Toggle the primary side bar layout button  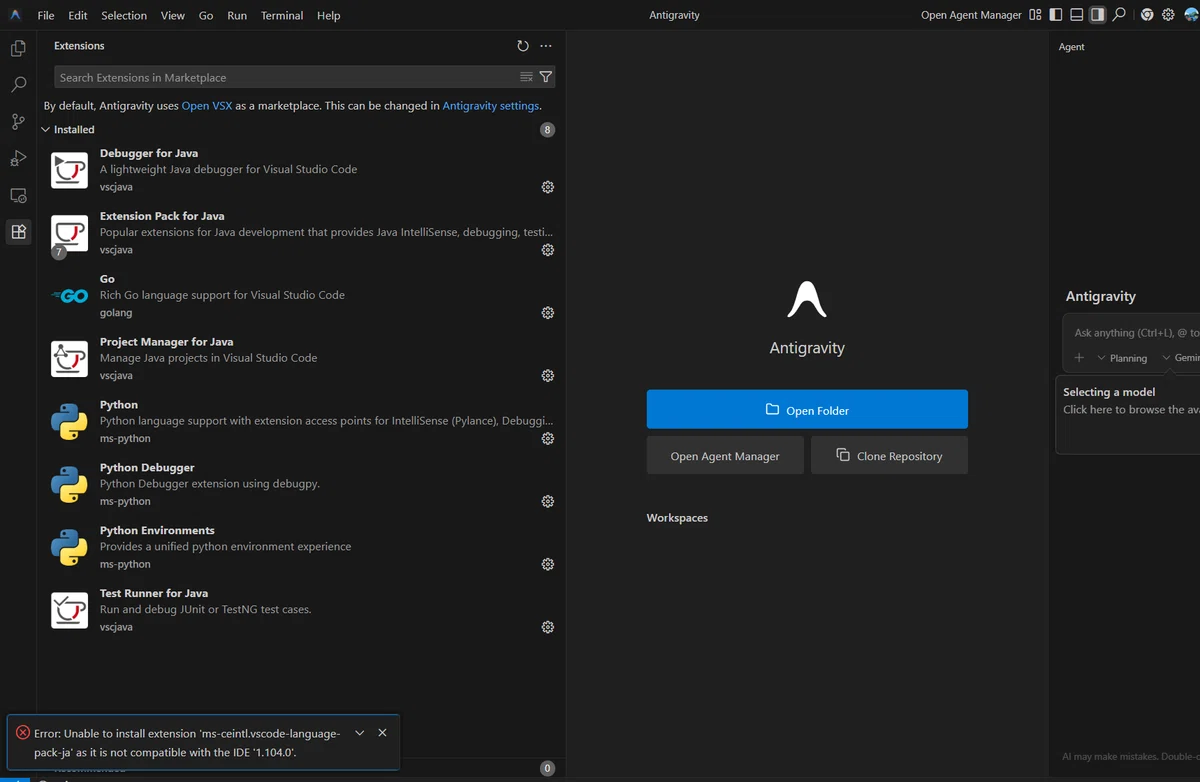(1056, 15)
